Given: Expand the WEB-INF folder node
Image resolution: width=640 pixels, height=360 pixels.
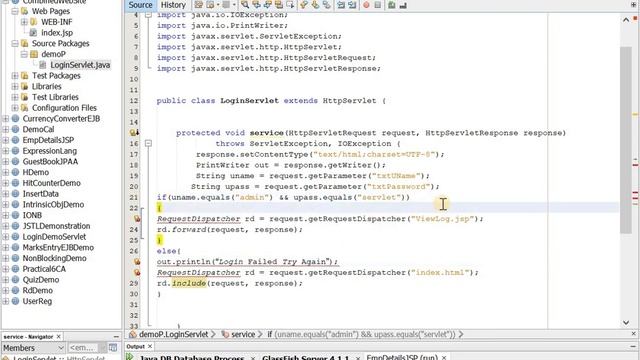Looking at the screenshot, I should click(x=24, y=22).
